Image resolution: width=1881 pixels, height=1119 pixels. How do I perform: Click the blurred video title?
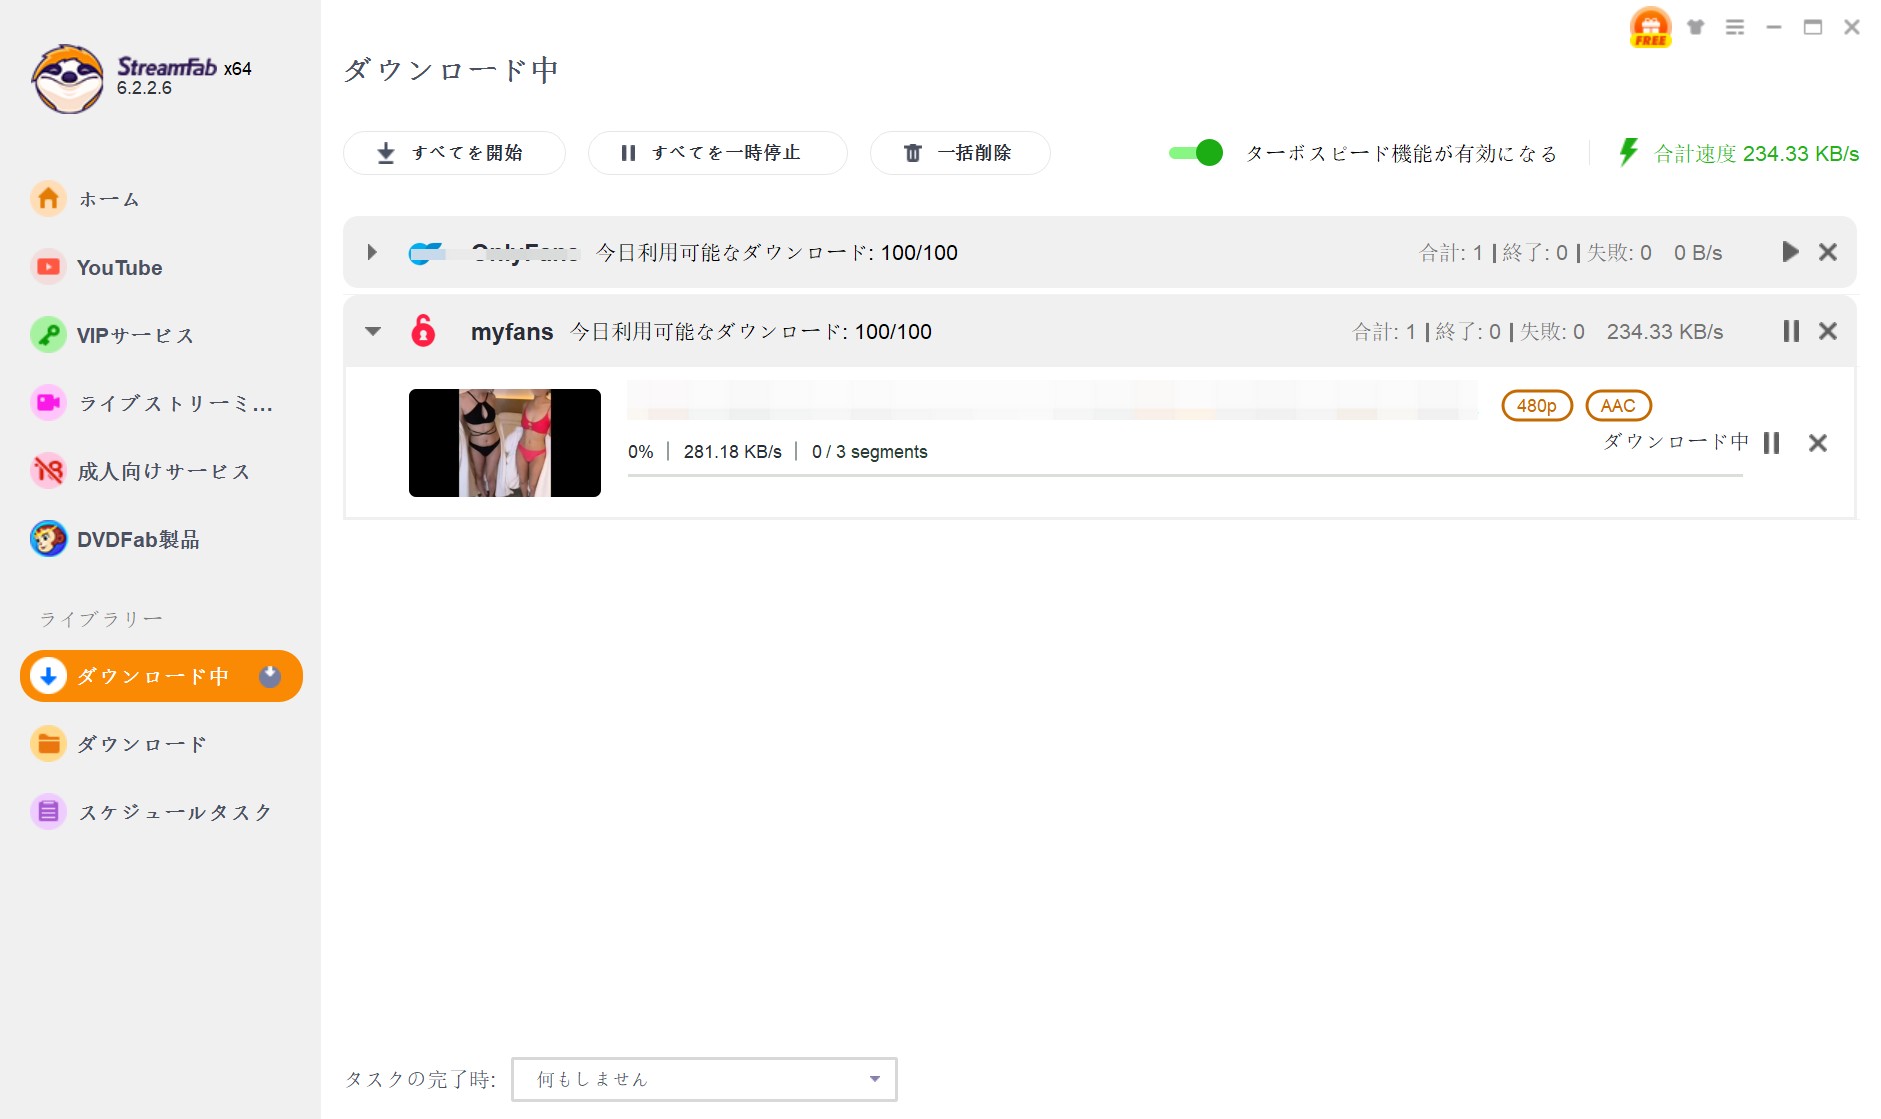[1052, 400]
